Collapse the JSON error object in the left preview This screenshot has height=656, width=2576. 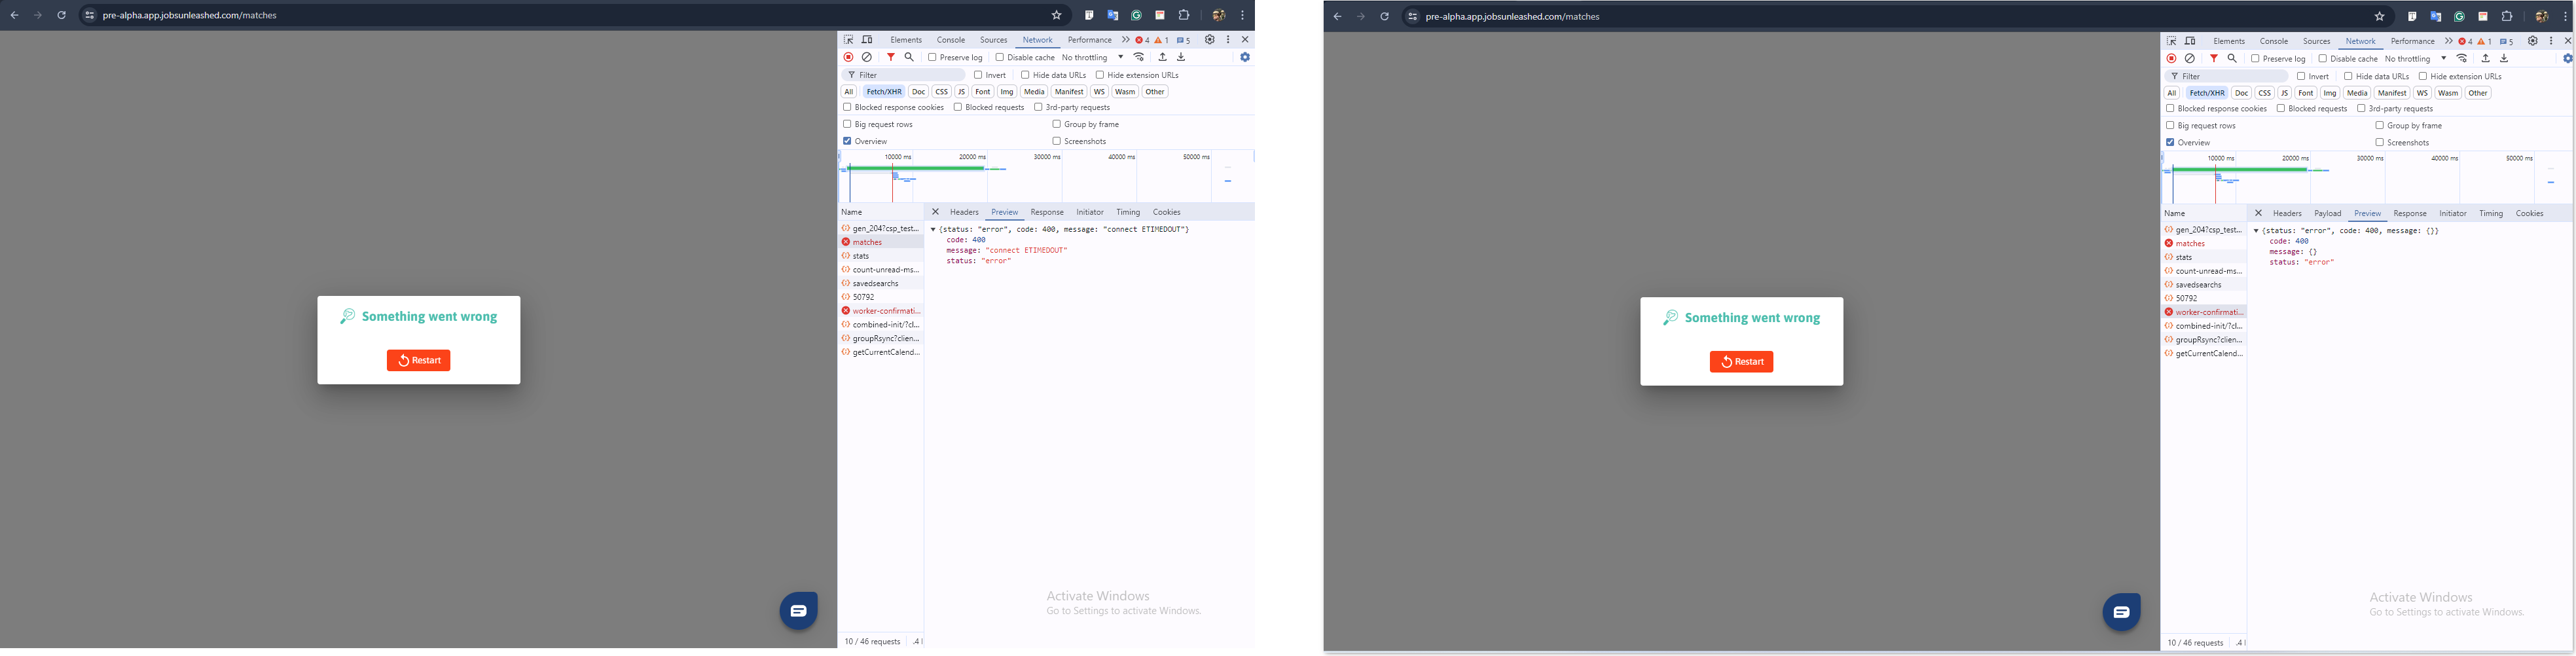(933, 229)
